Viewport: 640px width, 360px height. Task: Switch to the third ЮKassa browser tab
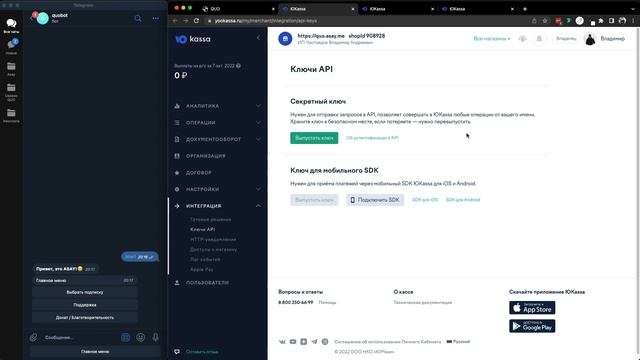398,9
